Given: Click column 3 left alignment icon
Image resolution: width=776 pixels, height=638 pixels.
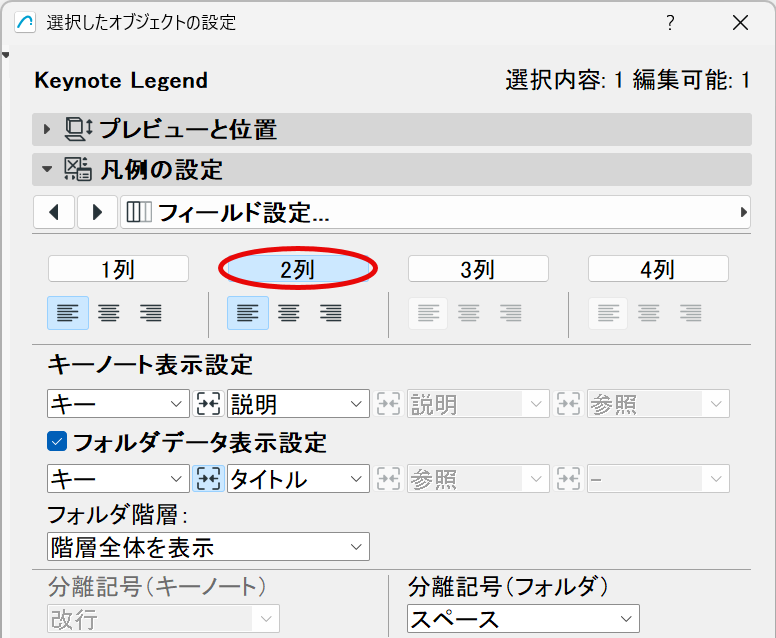Looking at the screenshot, I should click(x=428, y=313).
